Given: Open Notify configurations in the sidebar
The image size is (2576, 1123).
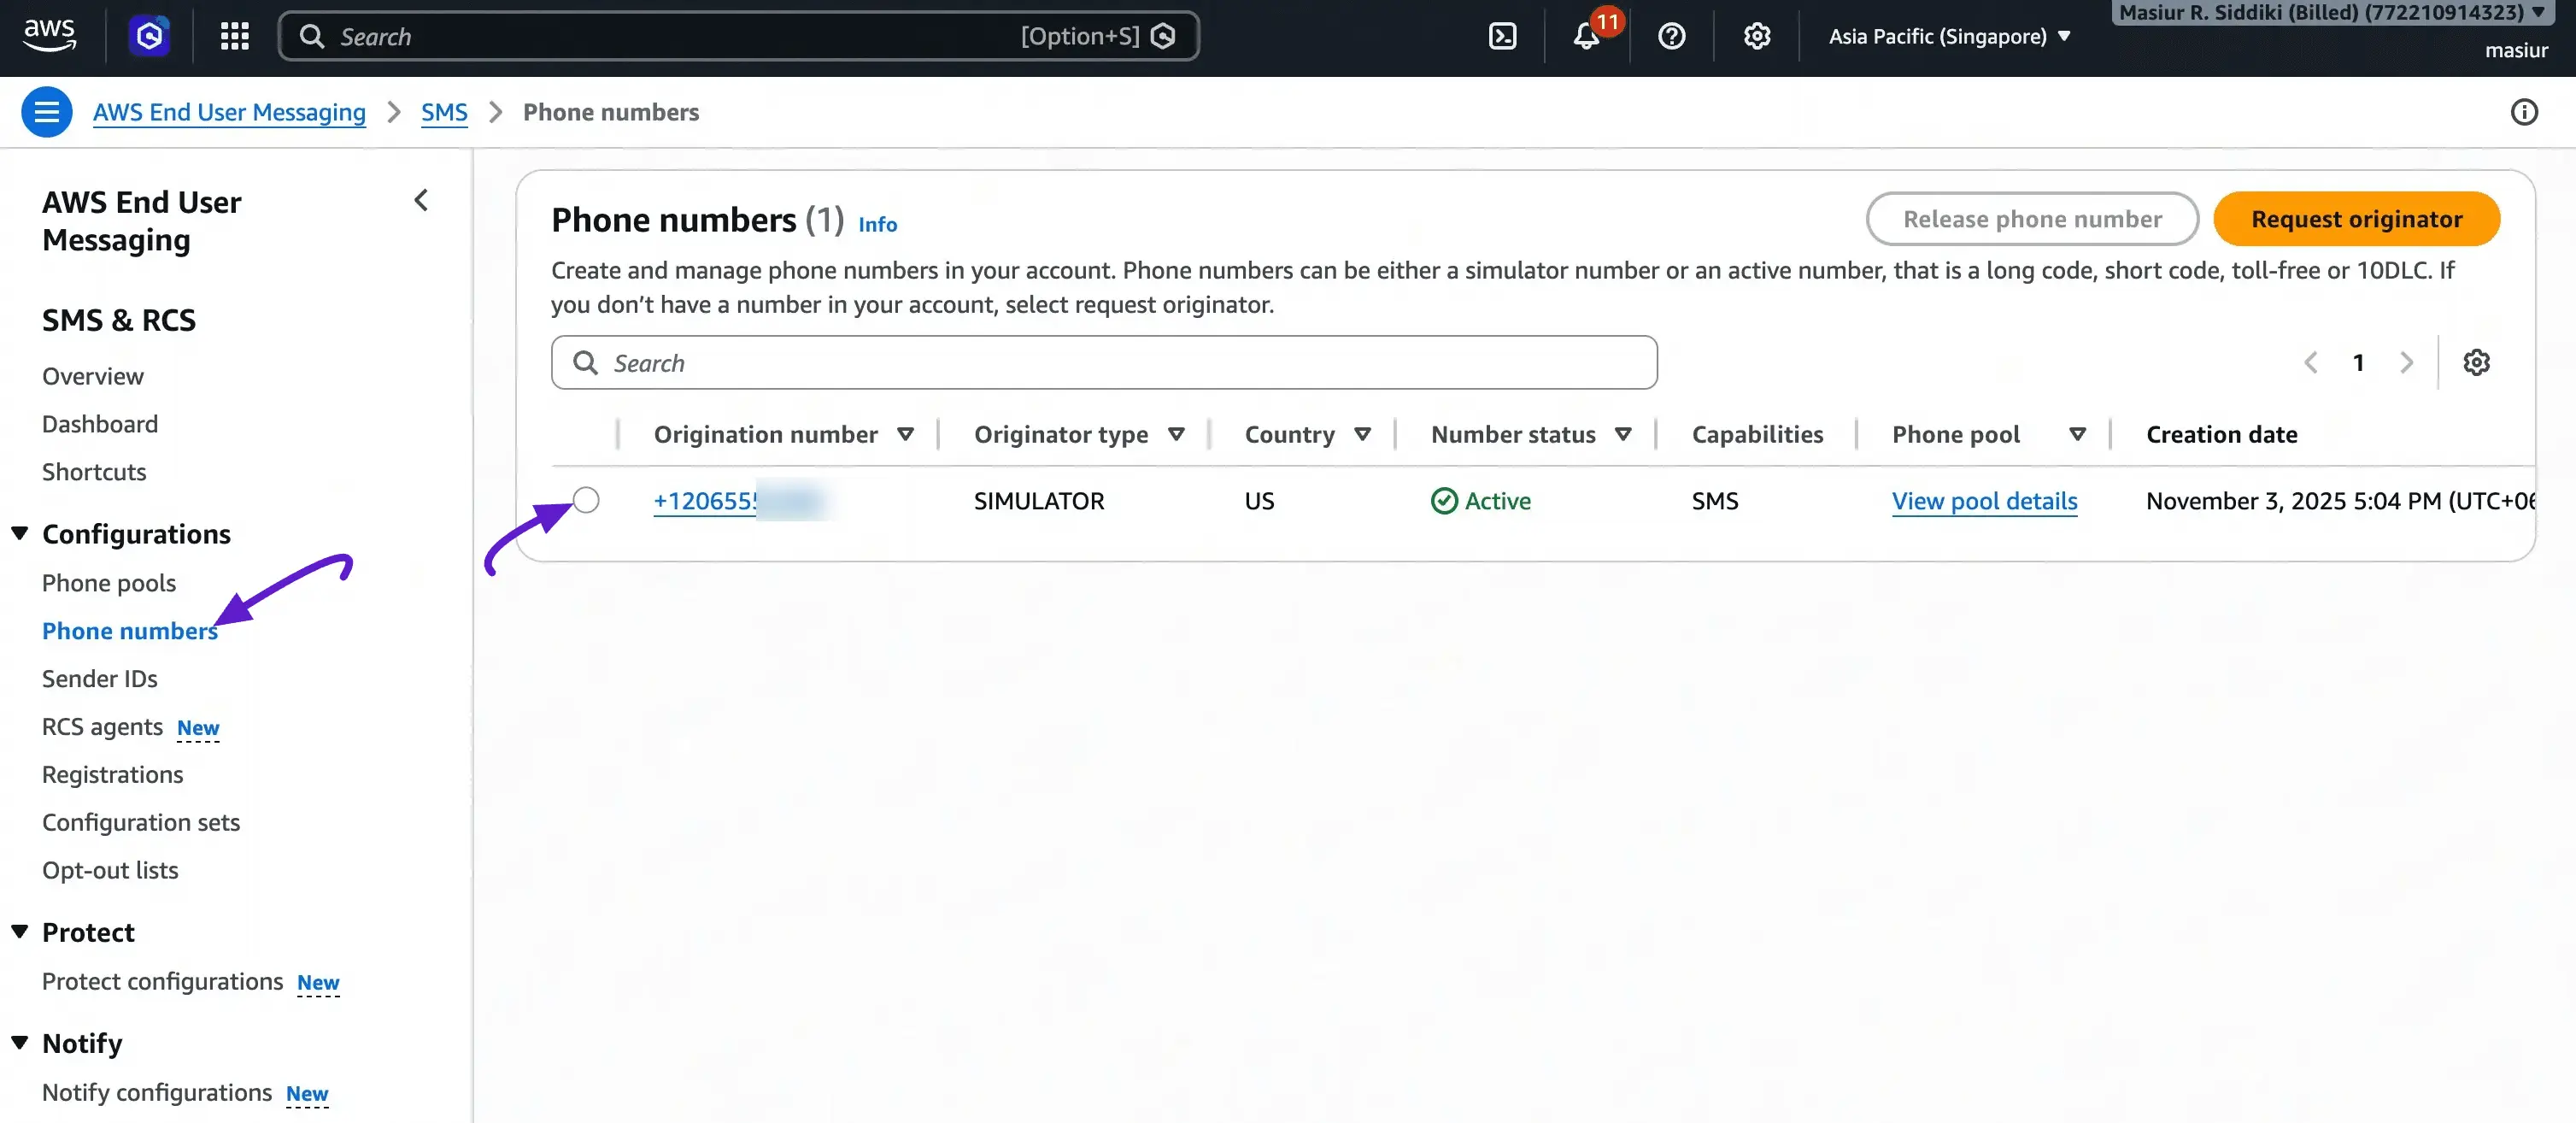Looking at the screenshot, I should pyautogui.click(x=157, y=1092).
